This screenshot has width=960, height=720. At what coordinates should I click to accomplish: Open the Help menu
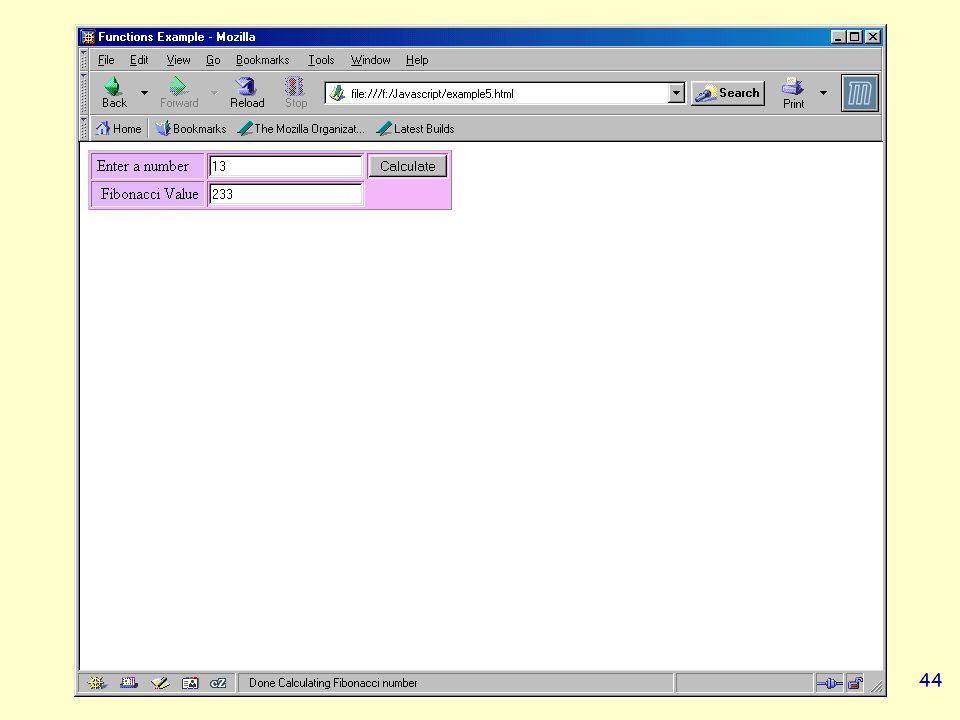(x=417, y=60)
